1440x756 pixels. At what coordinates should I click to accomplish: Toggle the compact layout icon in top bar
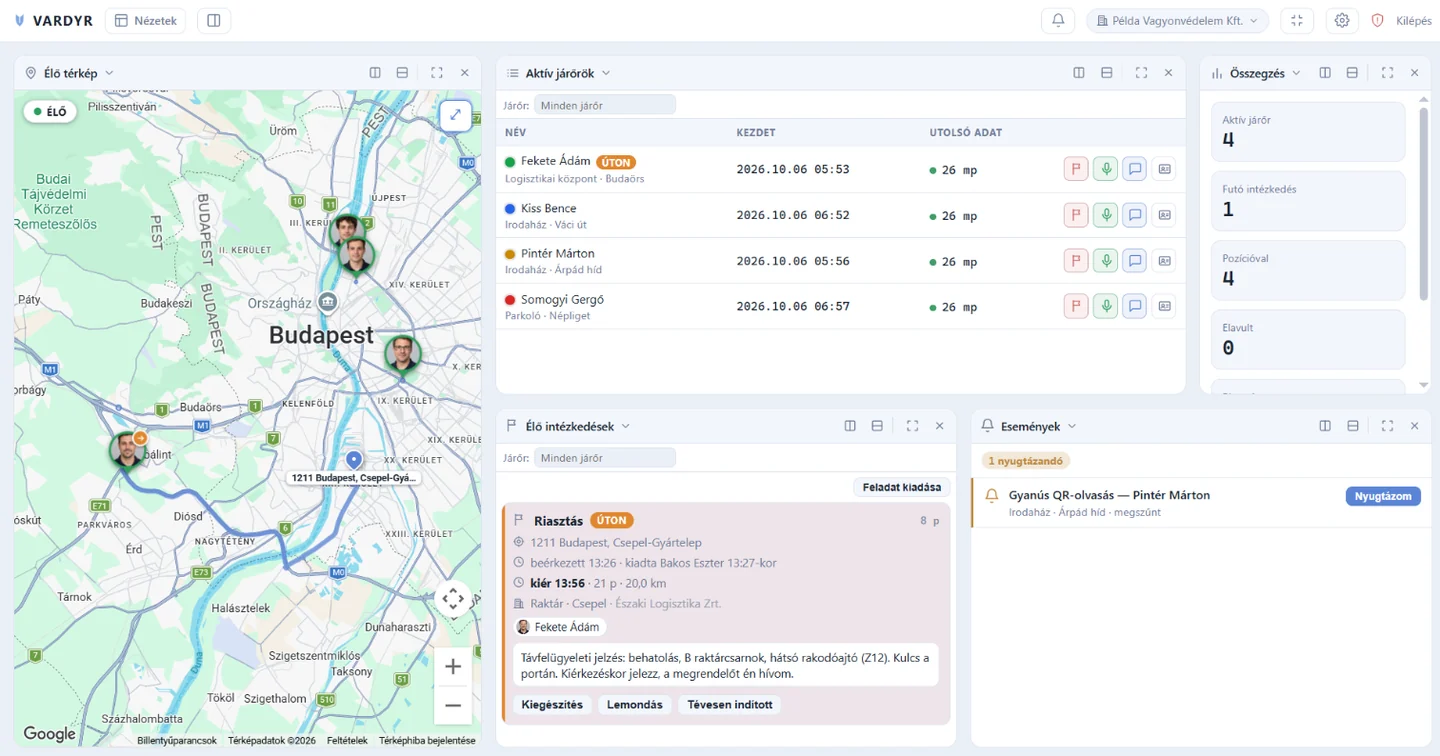1297,20
